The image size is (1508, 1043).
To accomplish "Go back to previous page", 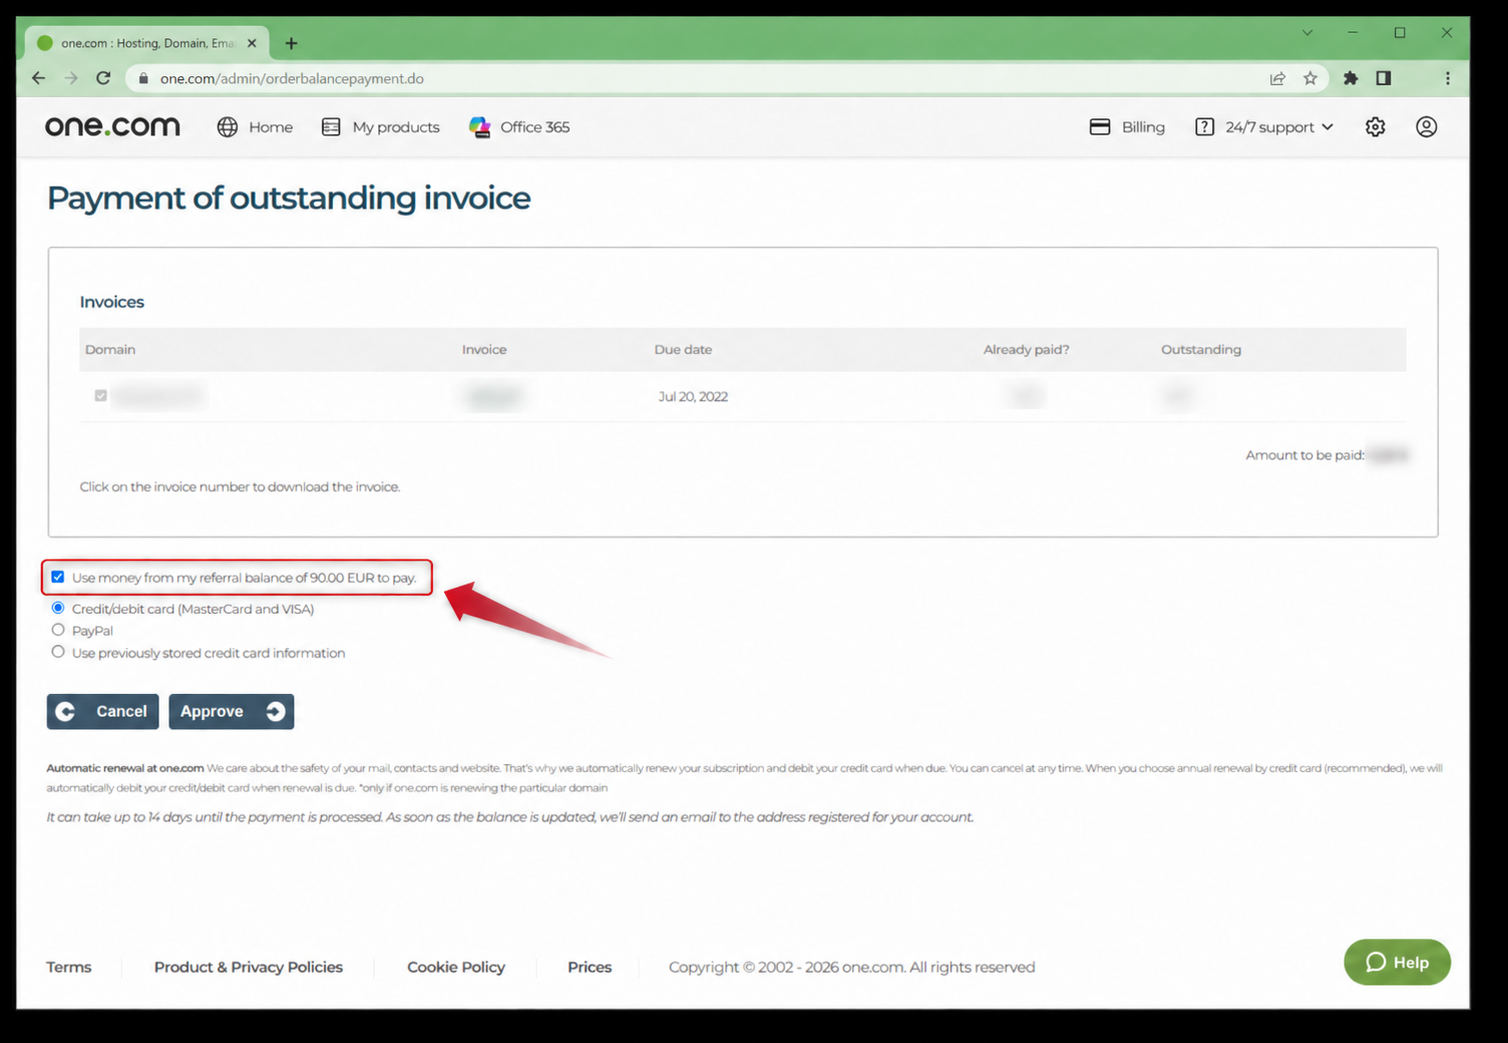I will (x=38, y=78).
